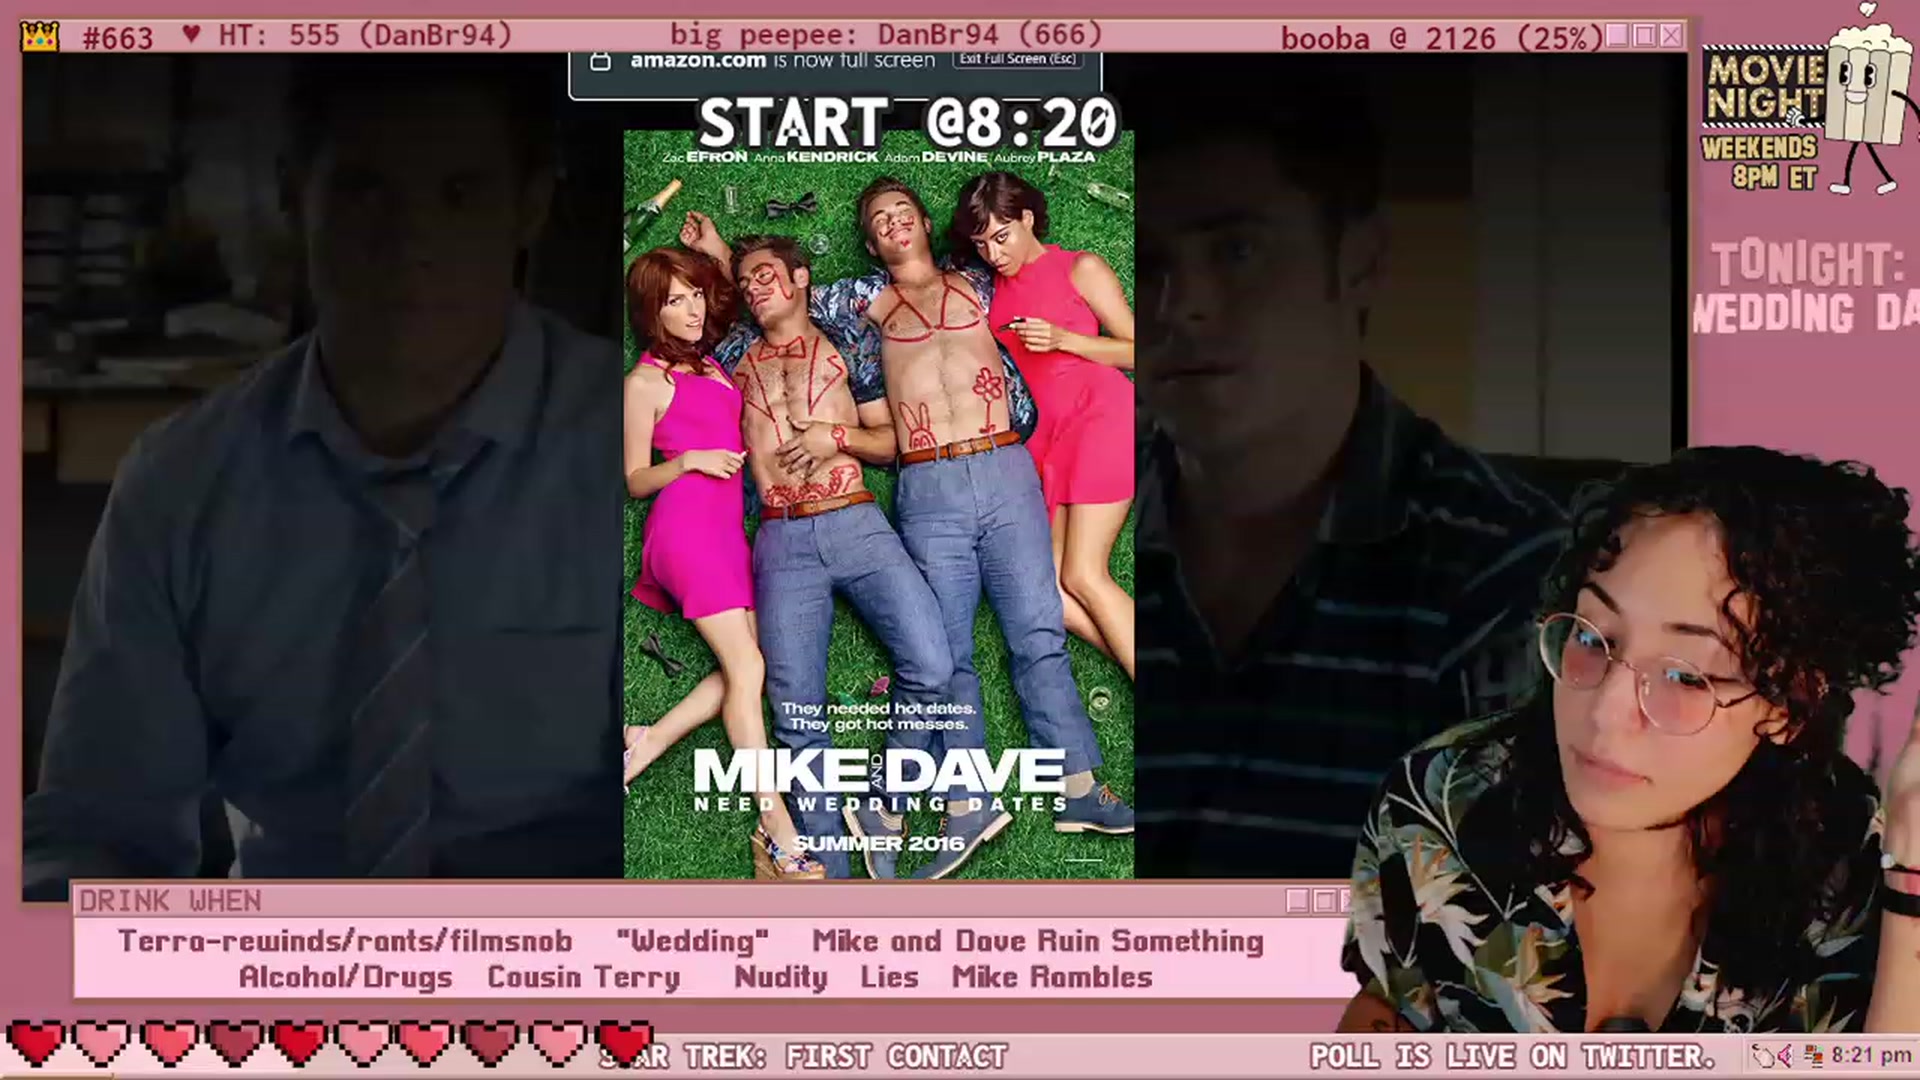Click the "Wedding" drink rule

tap(692, 941)
